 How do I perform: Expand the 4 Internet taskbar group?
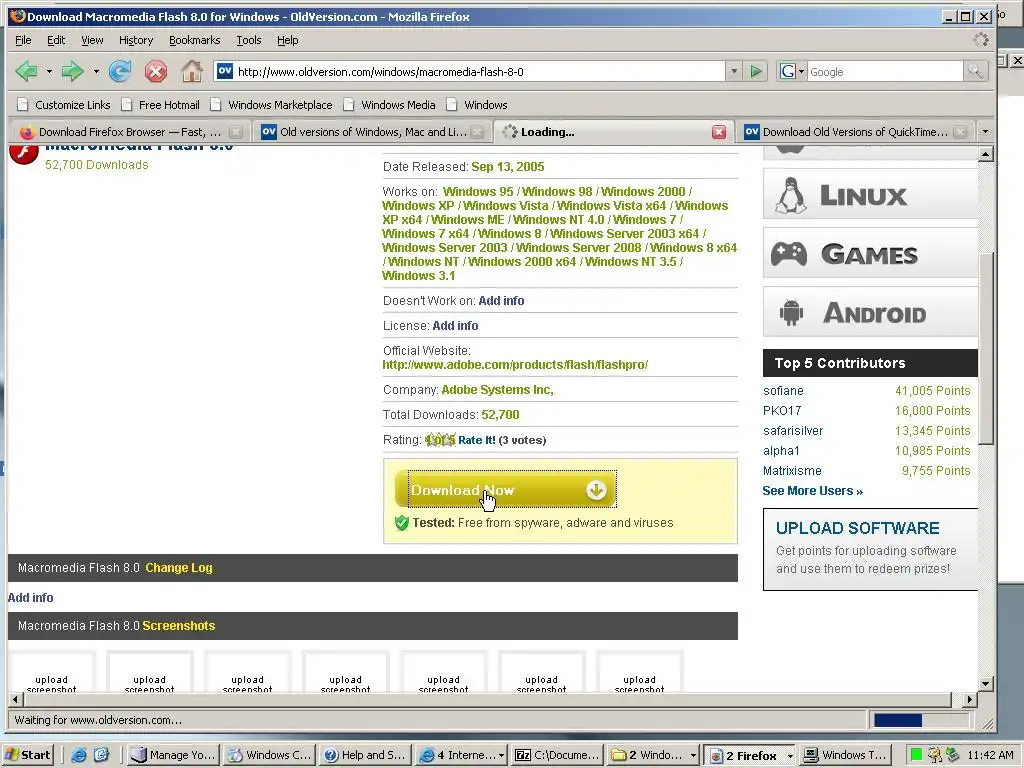coord(502,756)
